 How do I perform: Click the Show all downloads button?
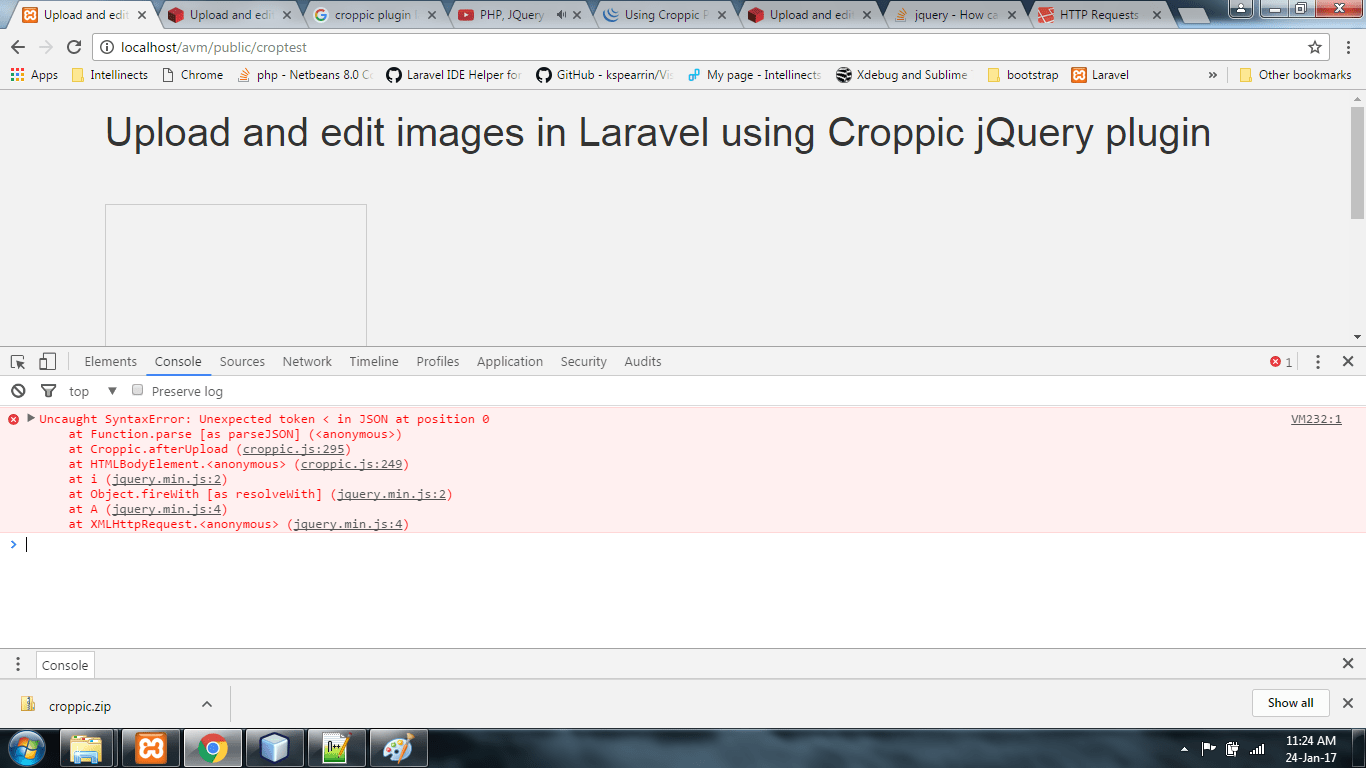click(1290, 702)
